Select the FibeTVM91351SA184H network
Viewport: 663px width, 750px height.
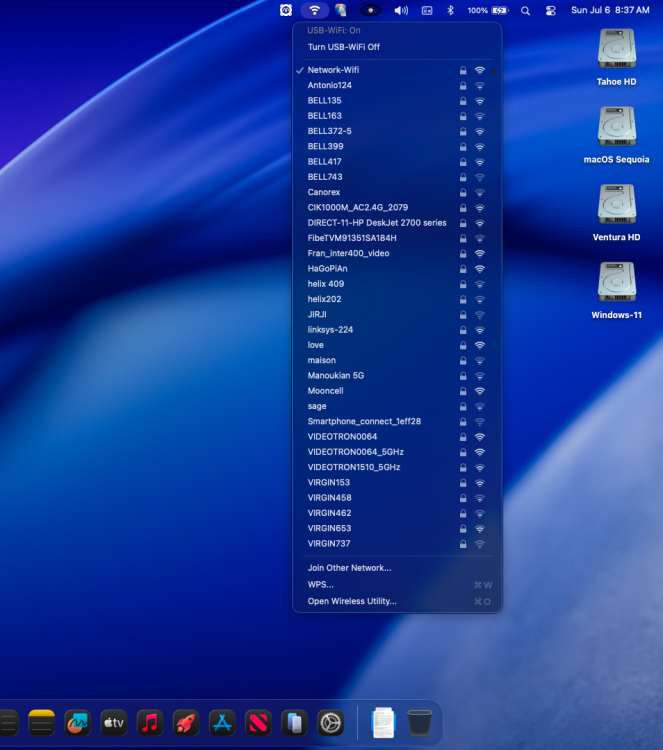(x=397, y=238)
